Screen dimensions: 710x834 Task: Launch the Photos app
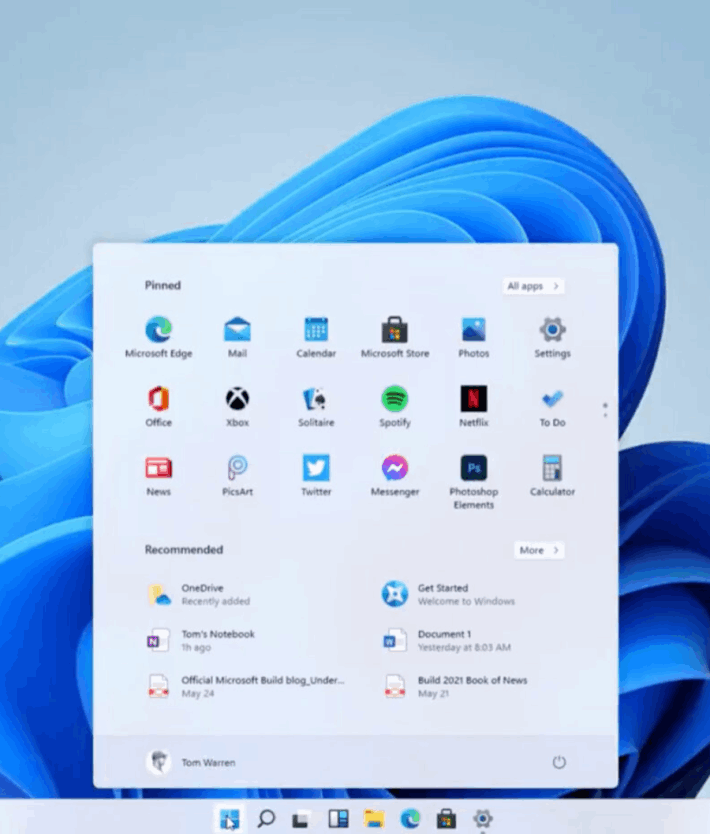click(473, 337)
